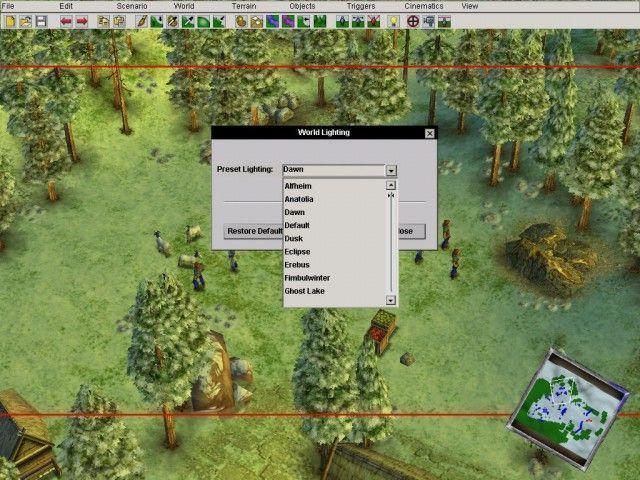Click the list's scroll down arrow
The image size is (640, 480).
[x=391, y=299]
